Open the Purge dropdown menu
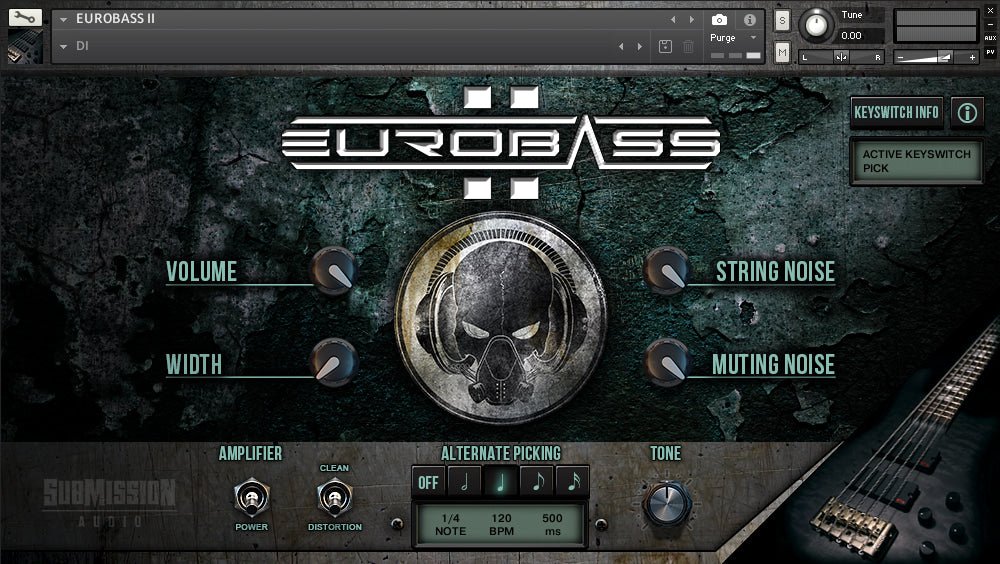 [x=733, y=38]
